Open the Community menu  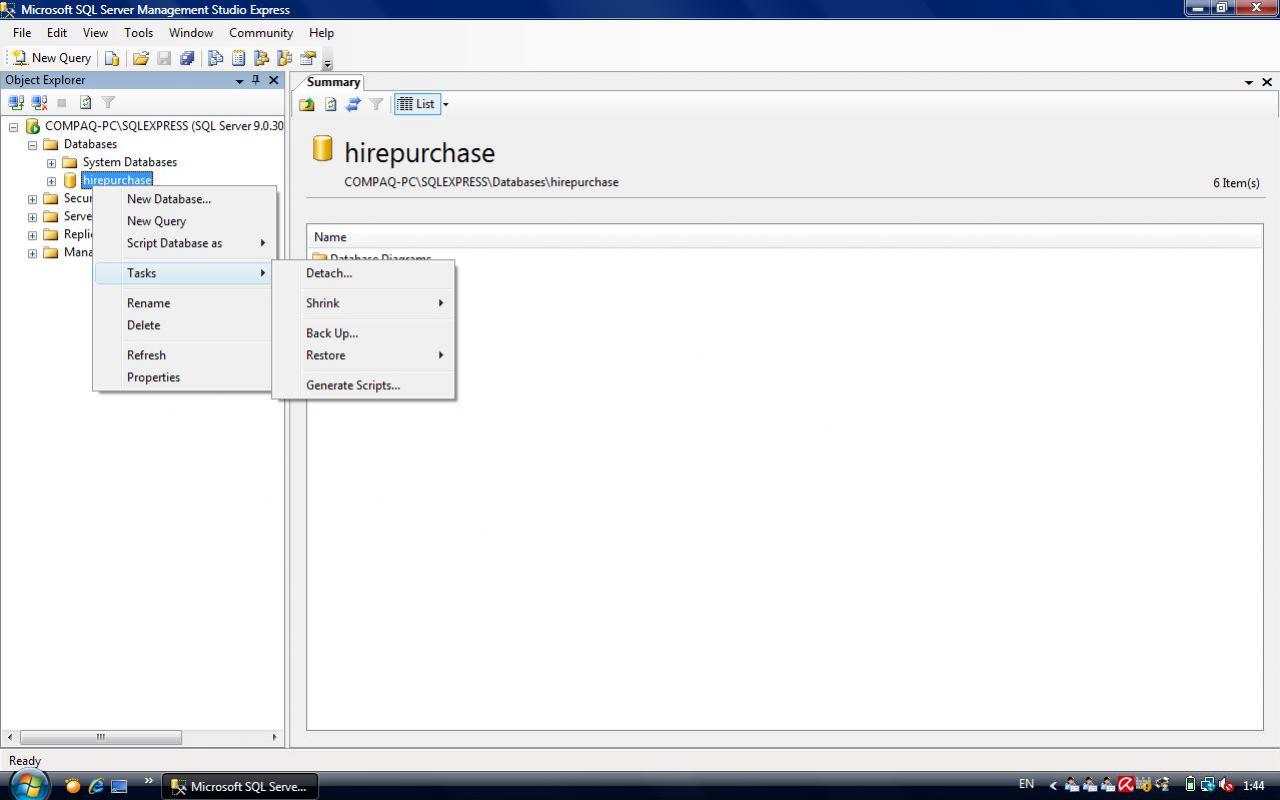261,33
